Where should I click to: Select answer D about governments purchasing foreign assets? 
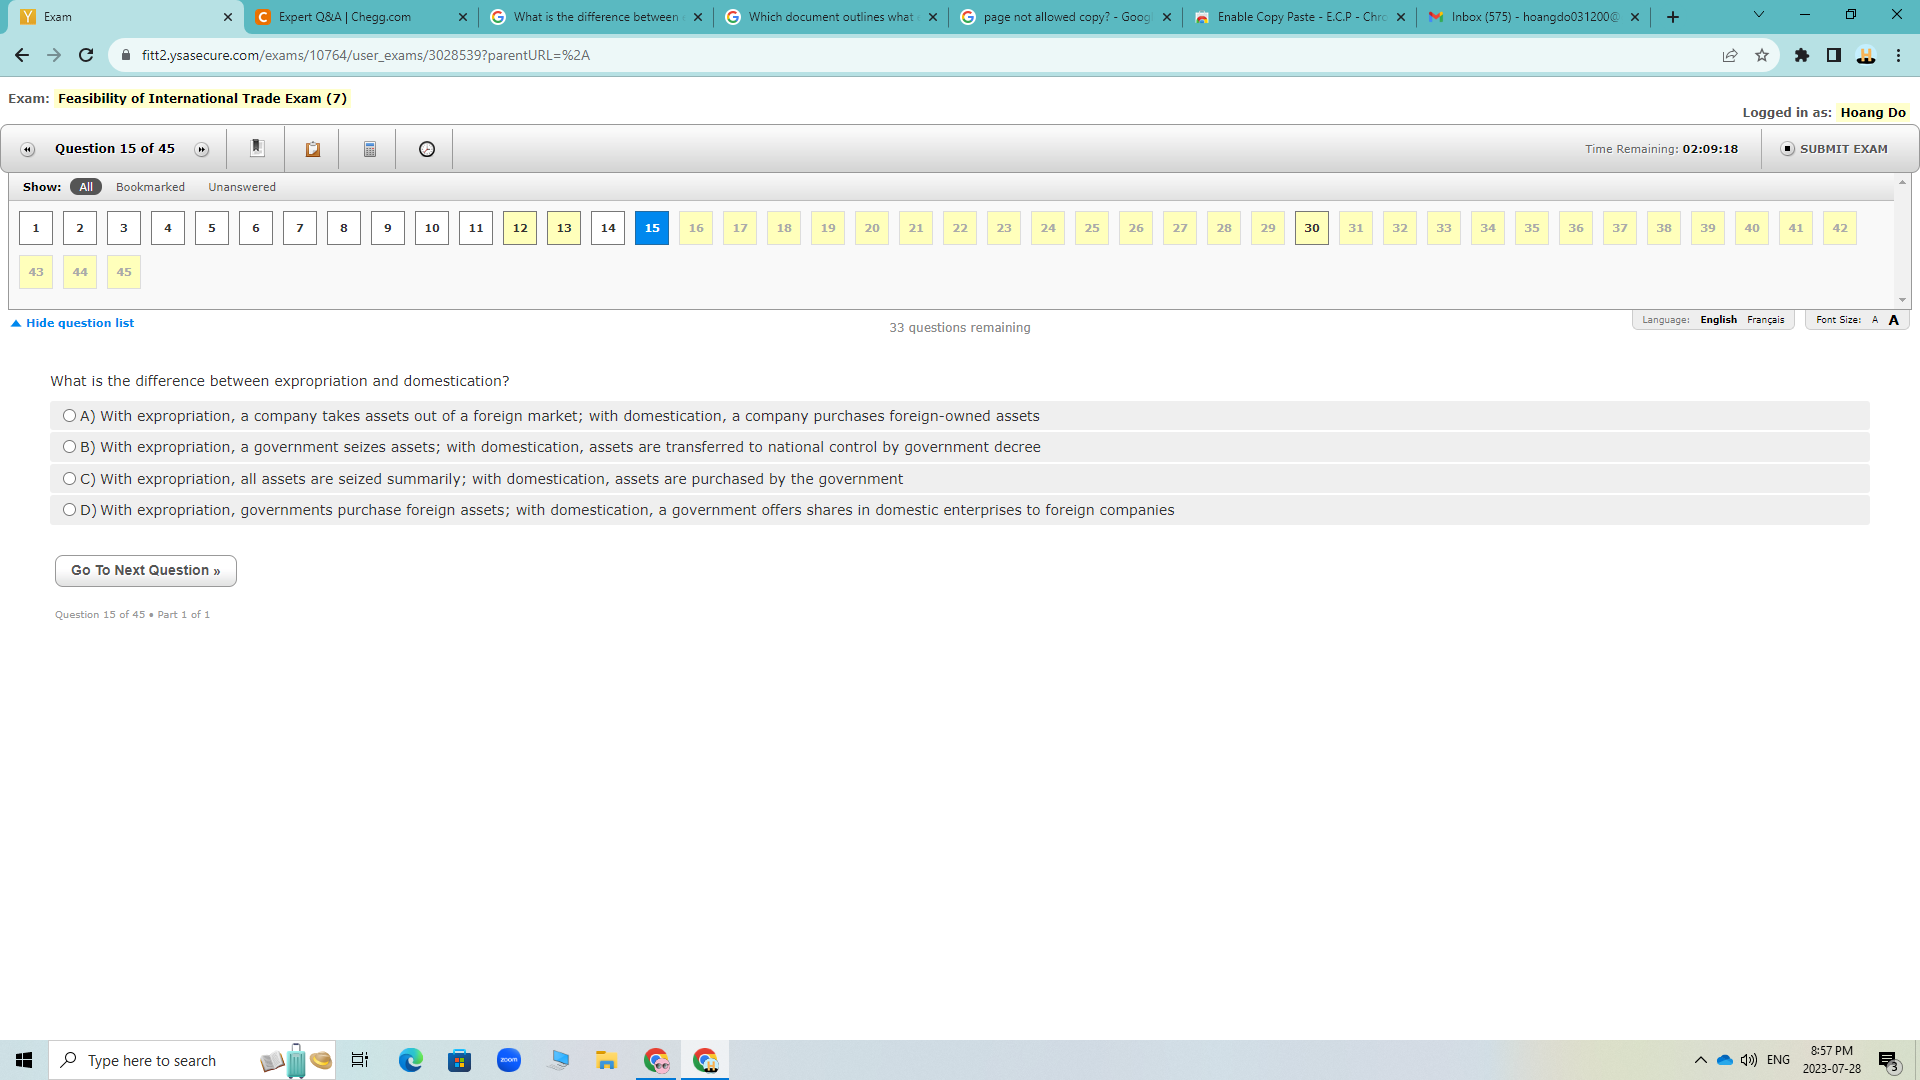point(69,510)
